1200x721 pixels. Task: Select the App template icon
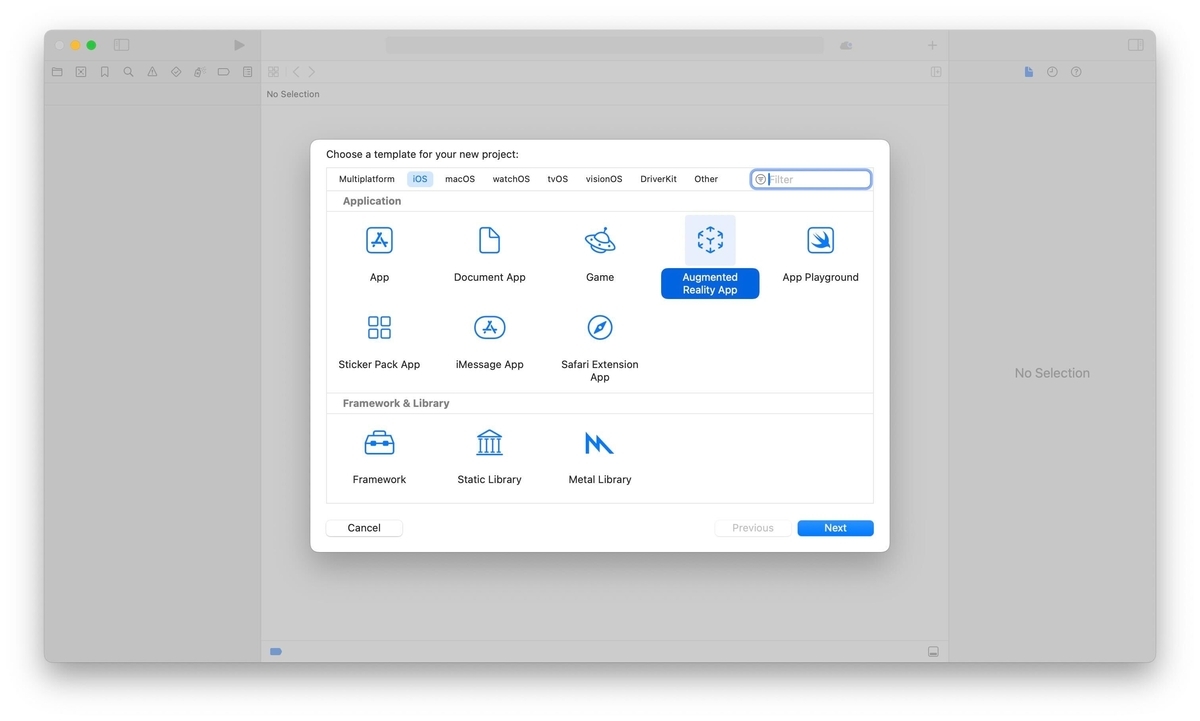[379, 241]
